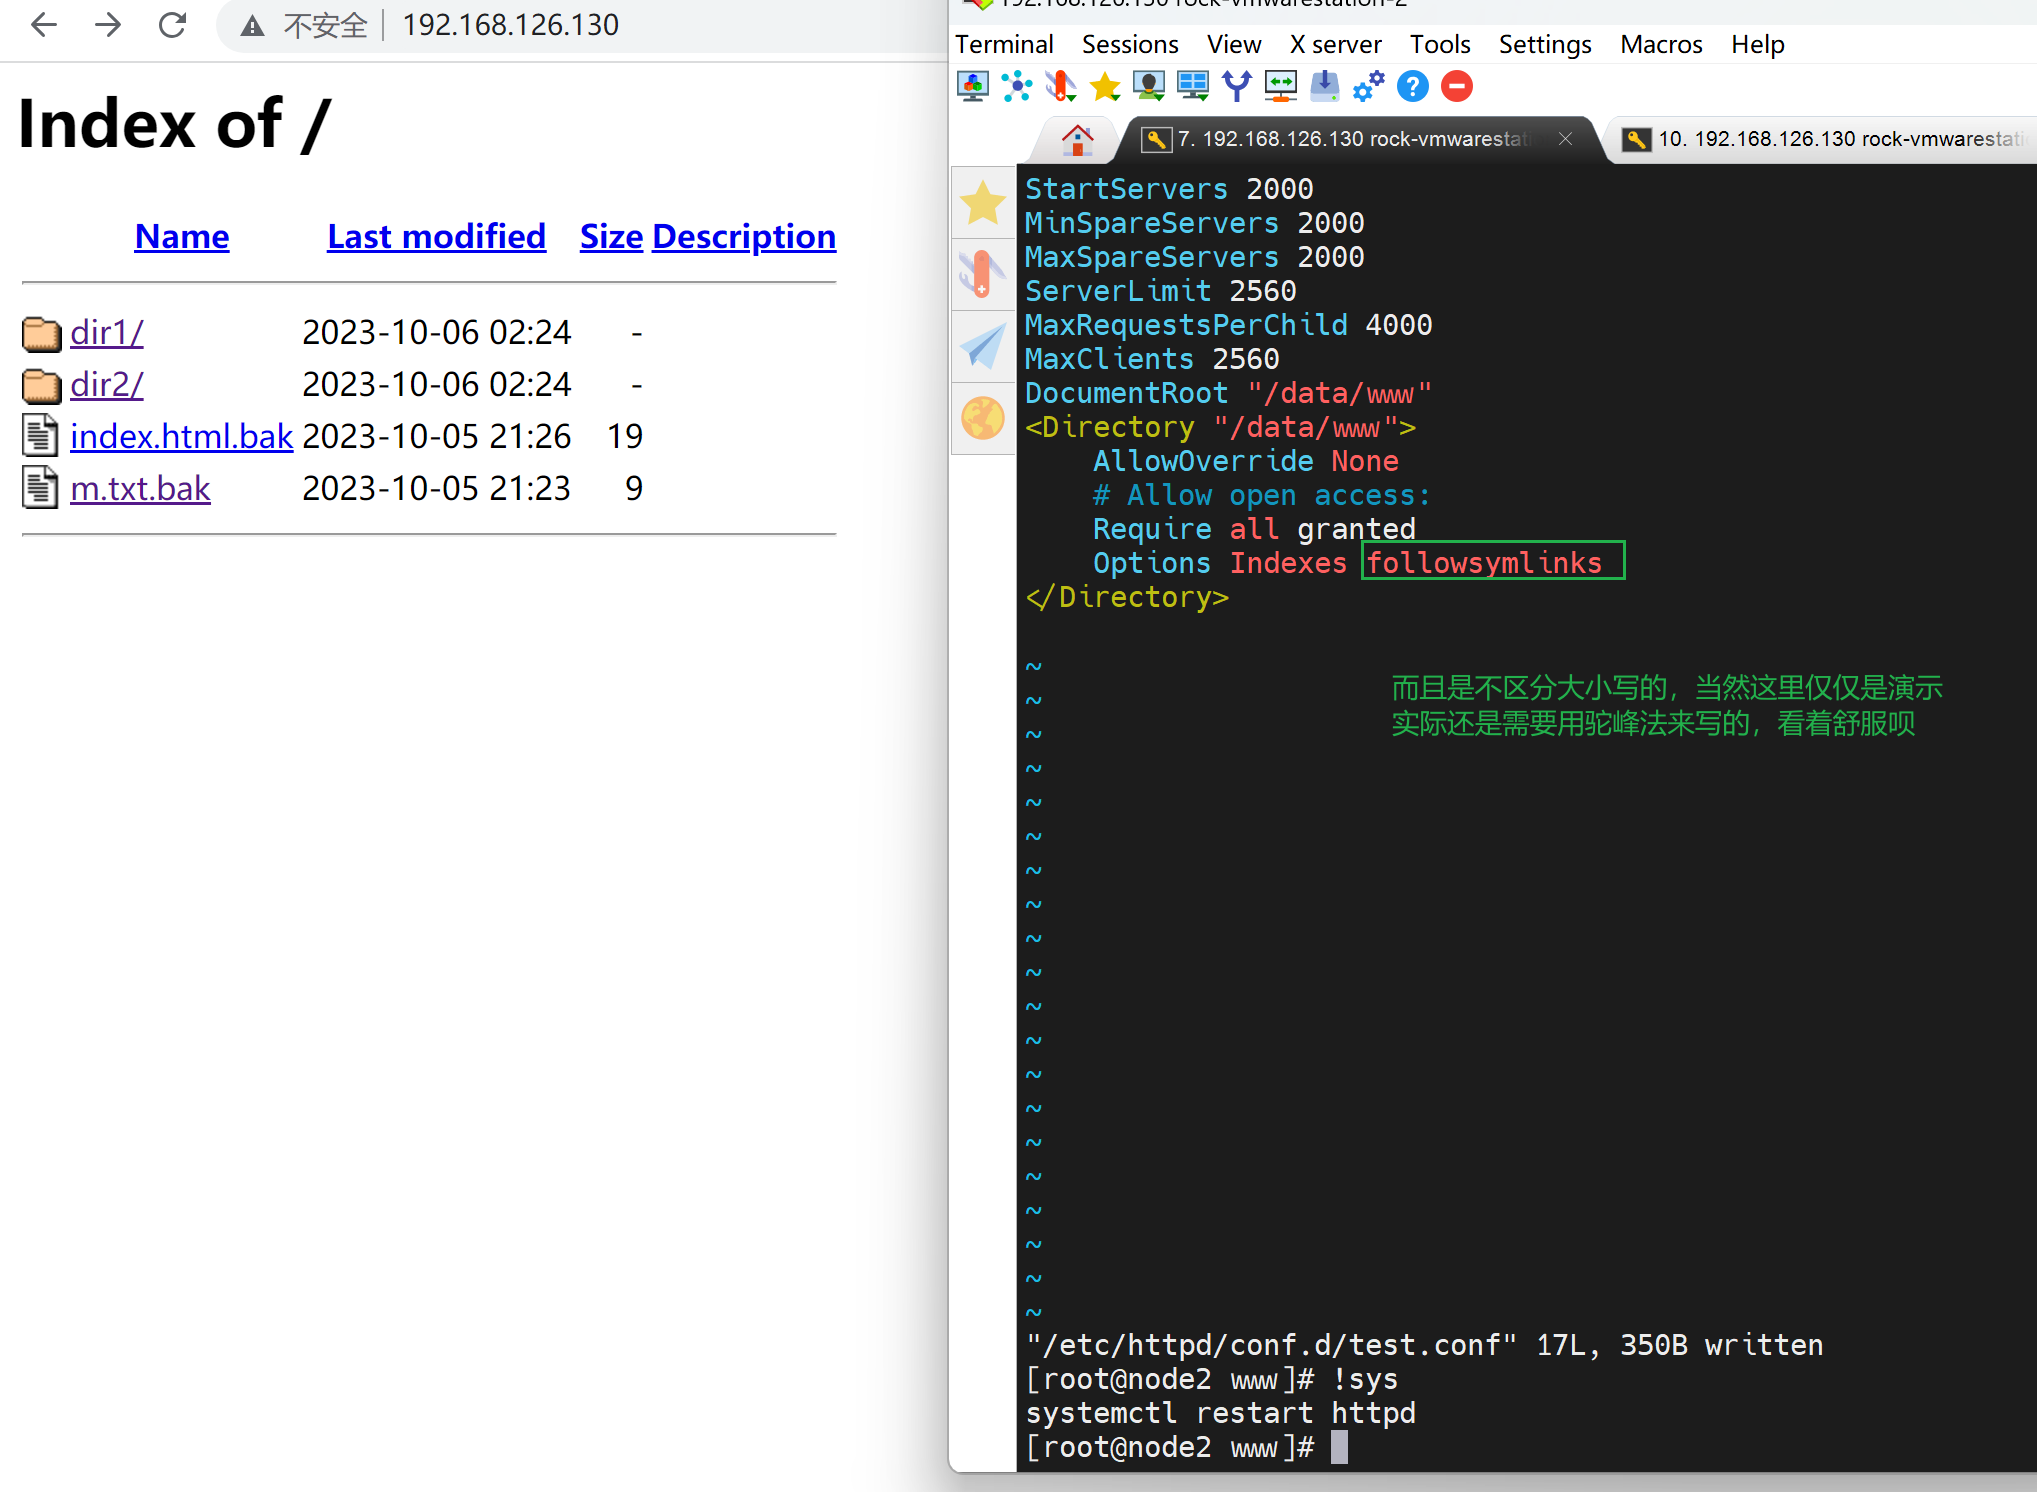Viewport: 2037px width, 1492px height.
Task: Click the blue Help question-mark icon
Action: 1412,87
